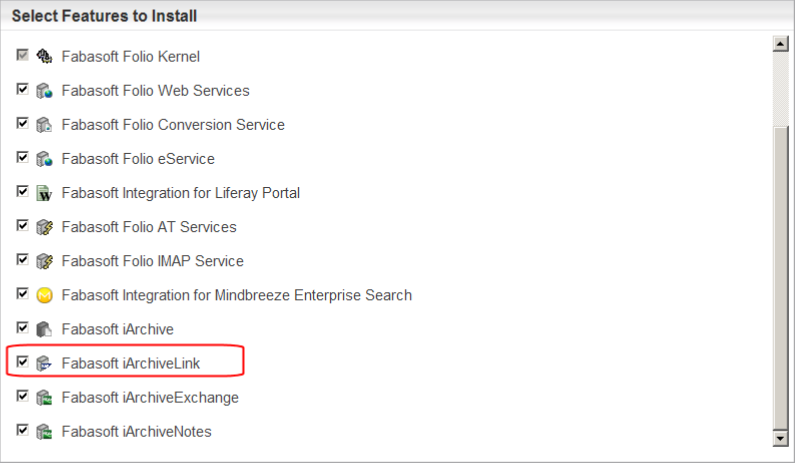Click the Folio Web Services globe icon
Viewport: 795px width, 463px height.
pos(44,90)
